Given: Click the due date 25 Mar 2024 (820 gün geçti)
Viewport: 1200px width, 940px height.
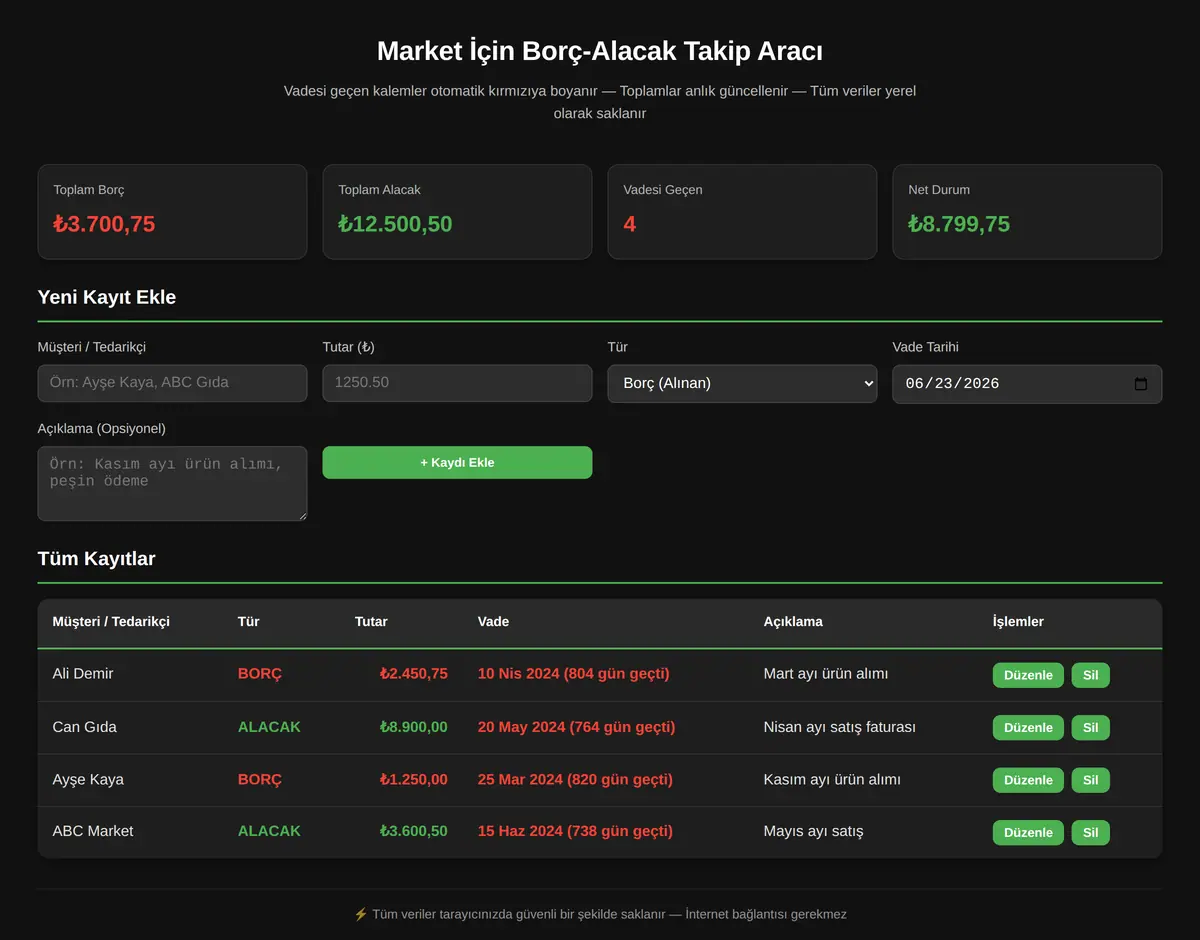Looking at the screenshot, I should point(575,779).
